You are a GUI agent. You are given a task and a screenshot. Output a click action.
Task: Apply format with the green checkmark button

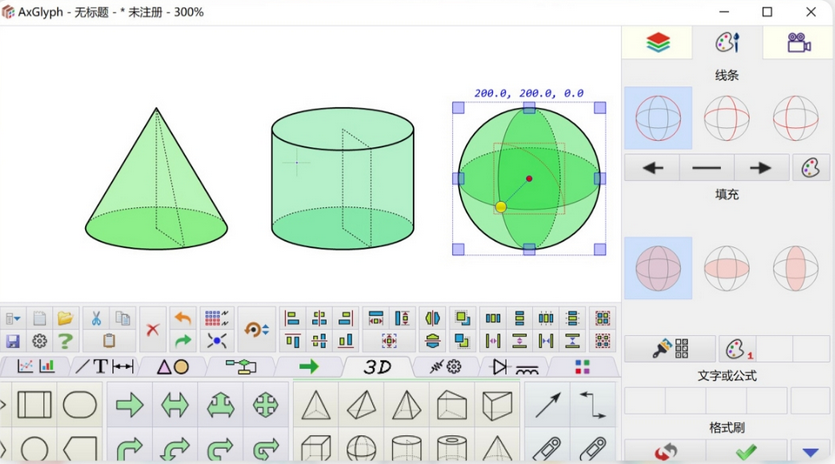[x=746, y=452]
